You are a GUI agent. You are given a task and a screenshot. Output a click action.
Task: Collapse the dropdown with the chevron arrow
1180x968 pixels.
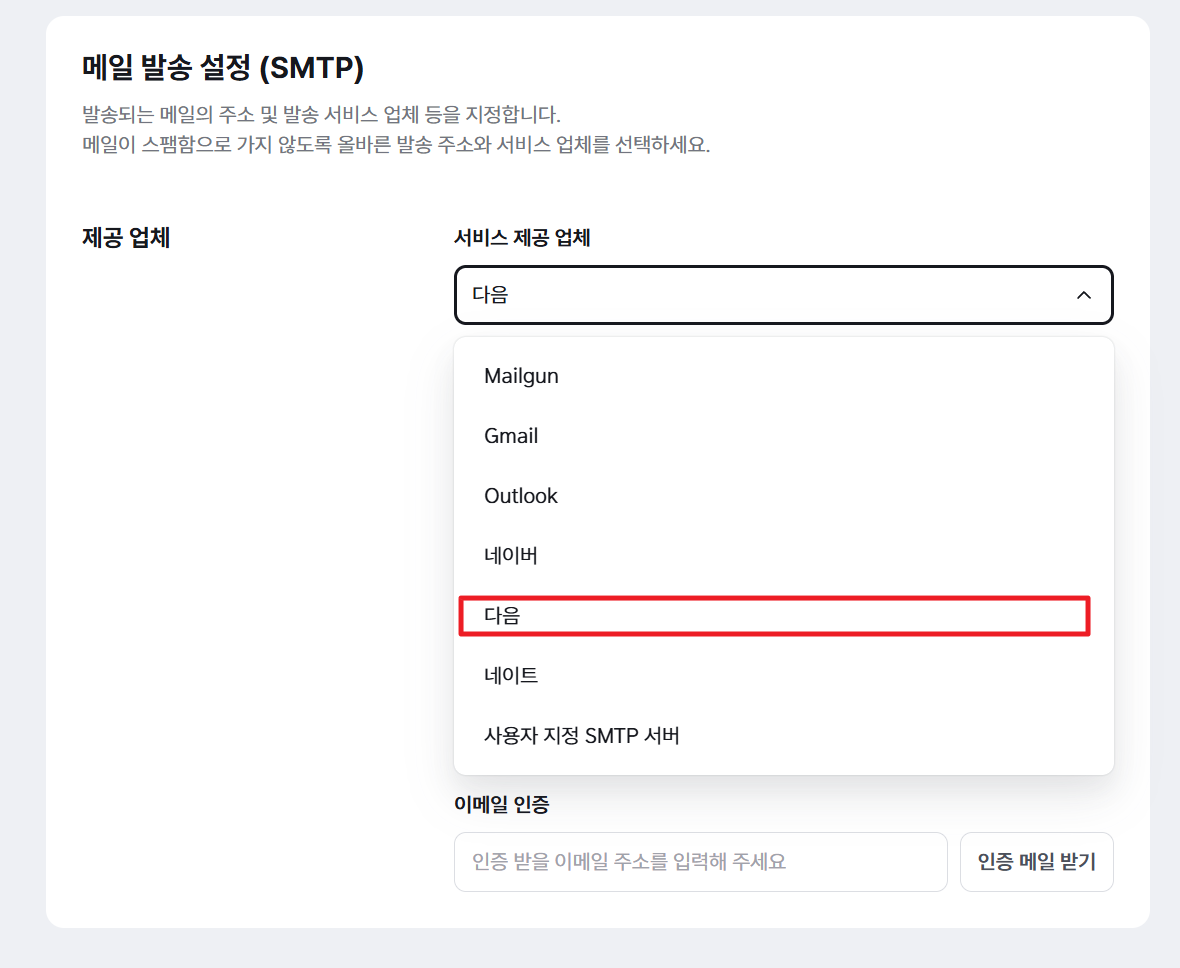(x=1083, y=296)
